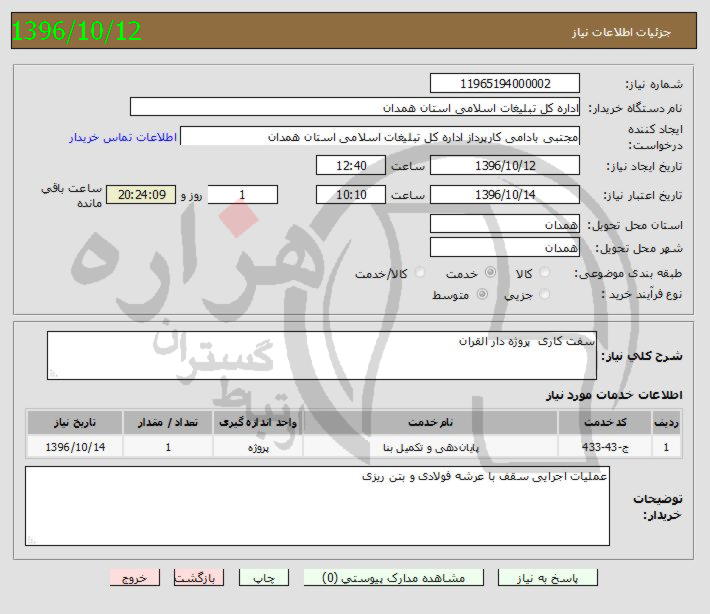Click the creation time field 12:40
The image size is (710, 614).
click(351, 165)
